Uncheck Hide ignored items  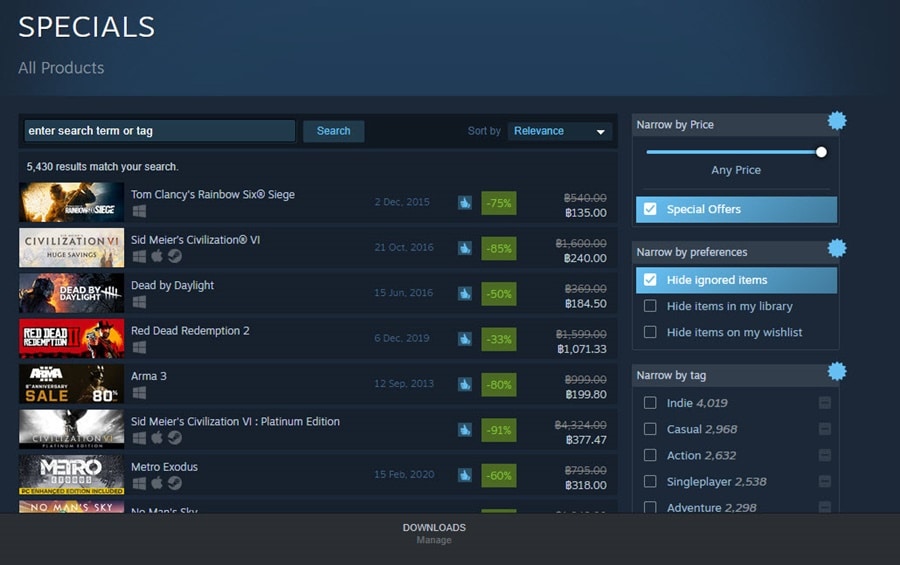point(650,280)
